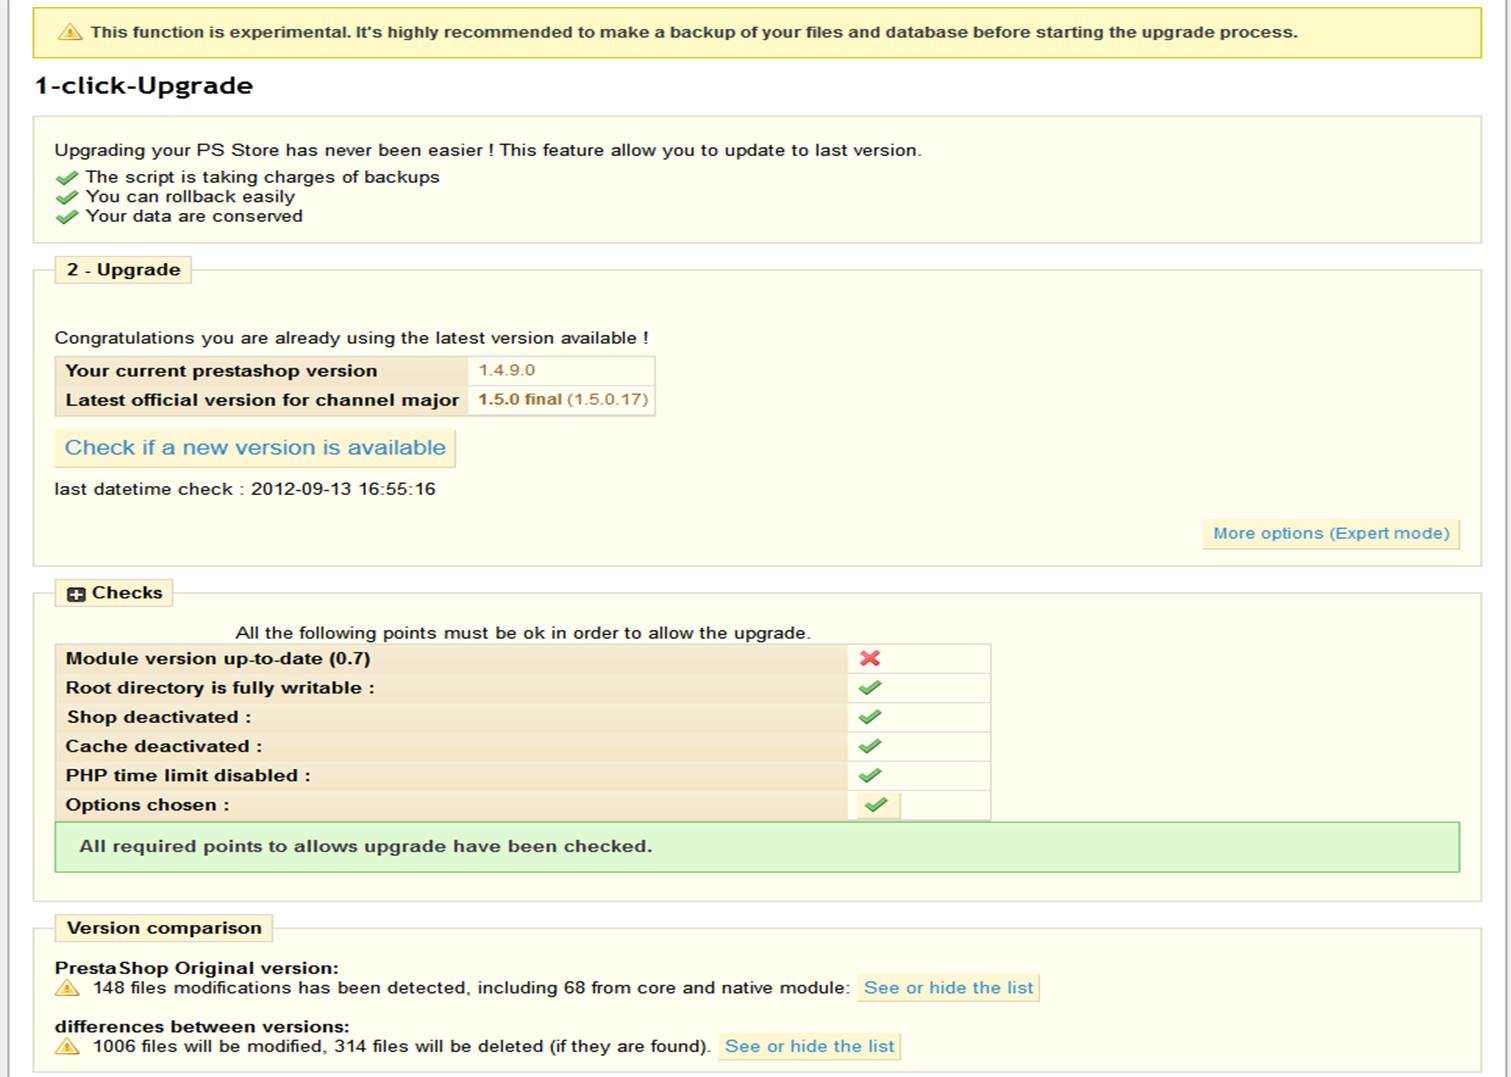Click the green 'All required points' confirmation message
The width and height of the screenshot is (1511, 1077).
pos(757,847)
